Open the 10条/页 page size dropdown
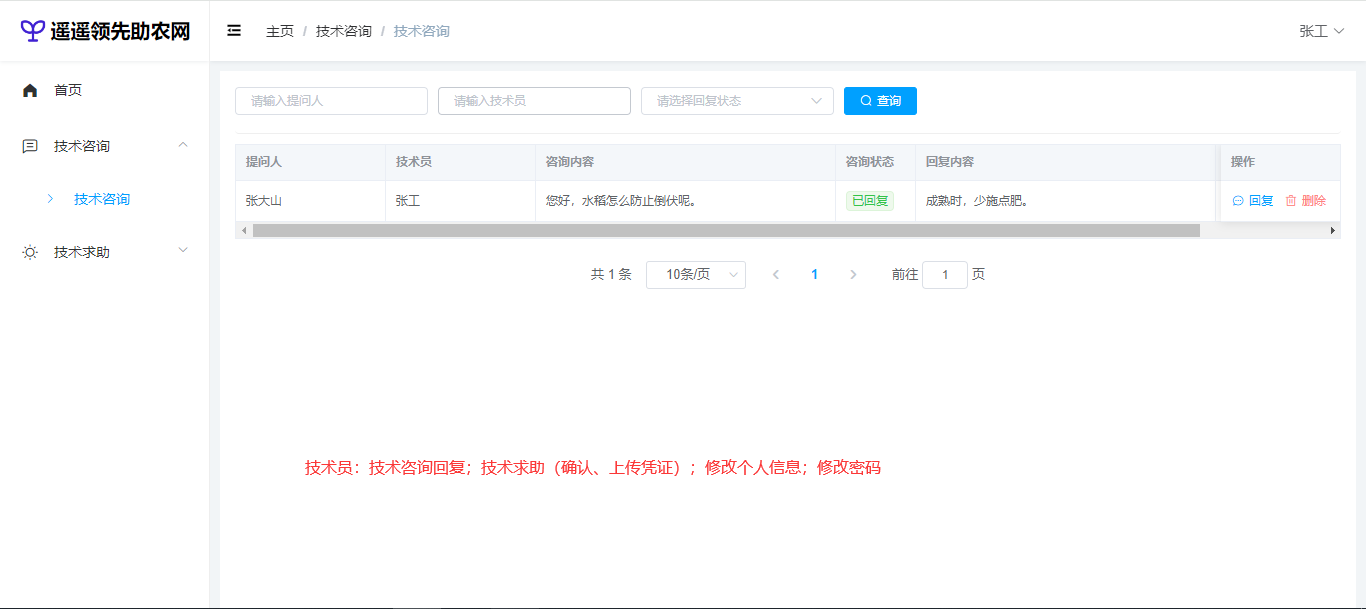Screen dimensions: 1366x609 pyautogui.click(x=696, y=274)
